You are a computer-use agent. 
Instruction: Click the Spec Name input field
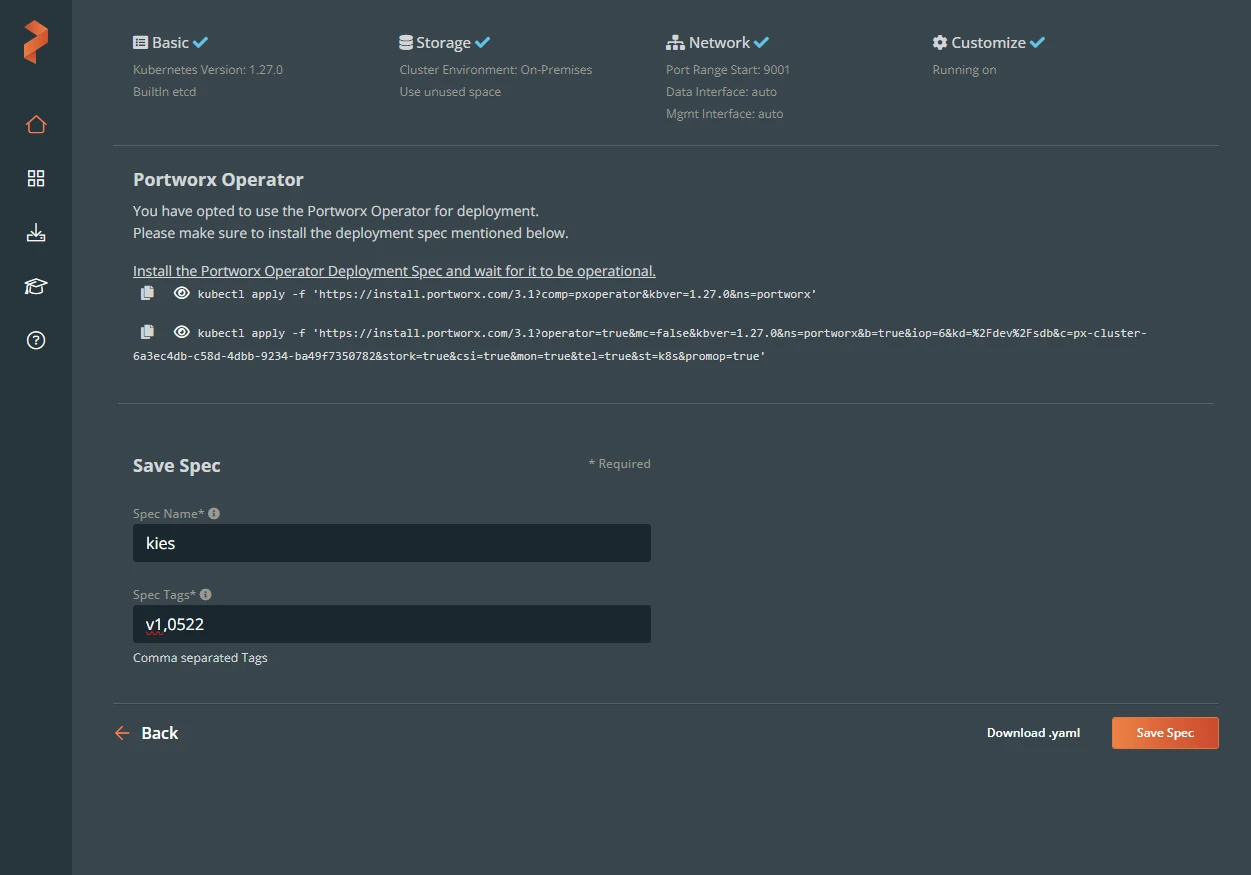(392, 543)
